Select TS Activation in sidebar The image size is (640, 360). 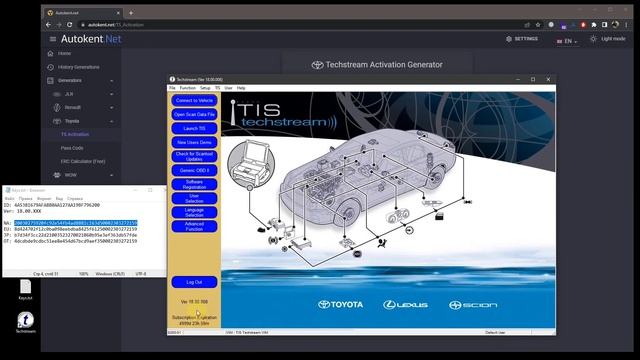coord(75,134)
